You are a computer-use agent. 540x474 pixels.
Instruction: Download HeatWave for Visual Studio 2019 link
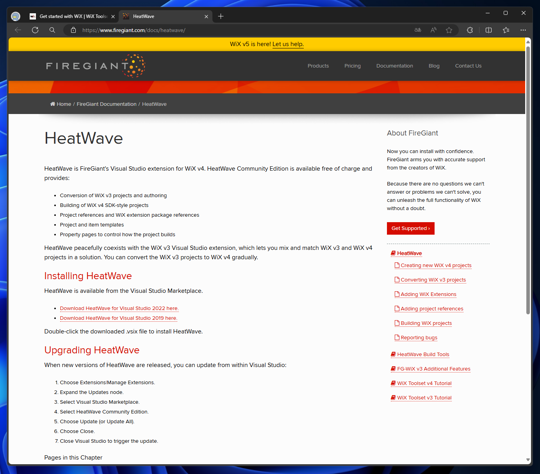pyautogui.click(x=118, y=318)
